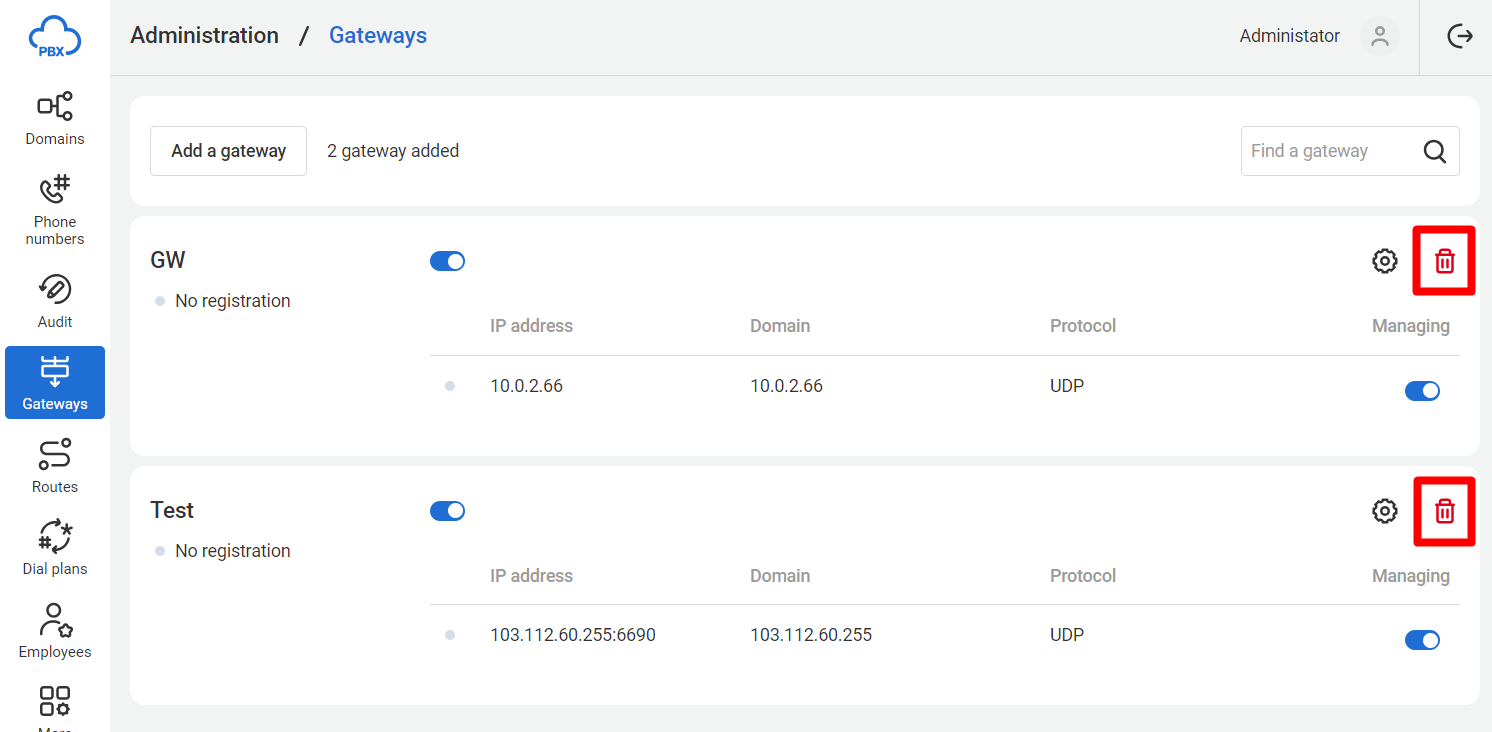Screen dimensions: 1492x732
Task: Open the Administrator user profile avatar
Action: click(x=1379, y=36)
